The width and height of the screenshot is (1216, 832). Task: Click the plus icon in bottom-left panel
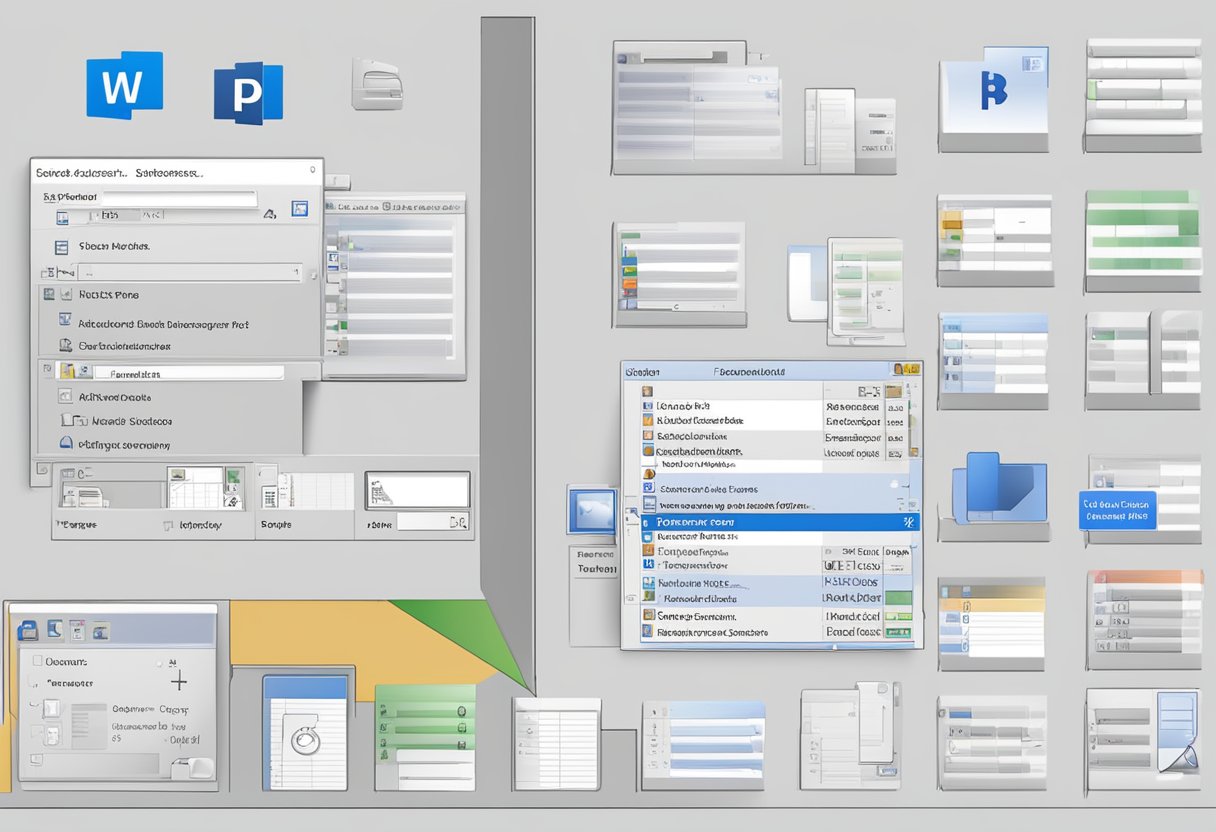click(x=179, y=682)
